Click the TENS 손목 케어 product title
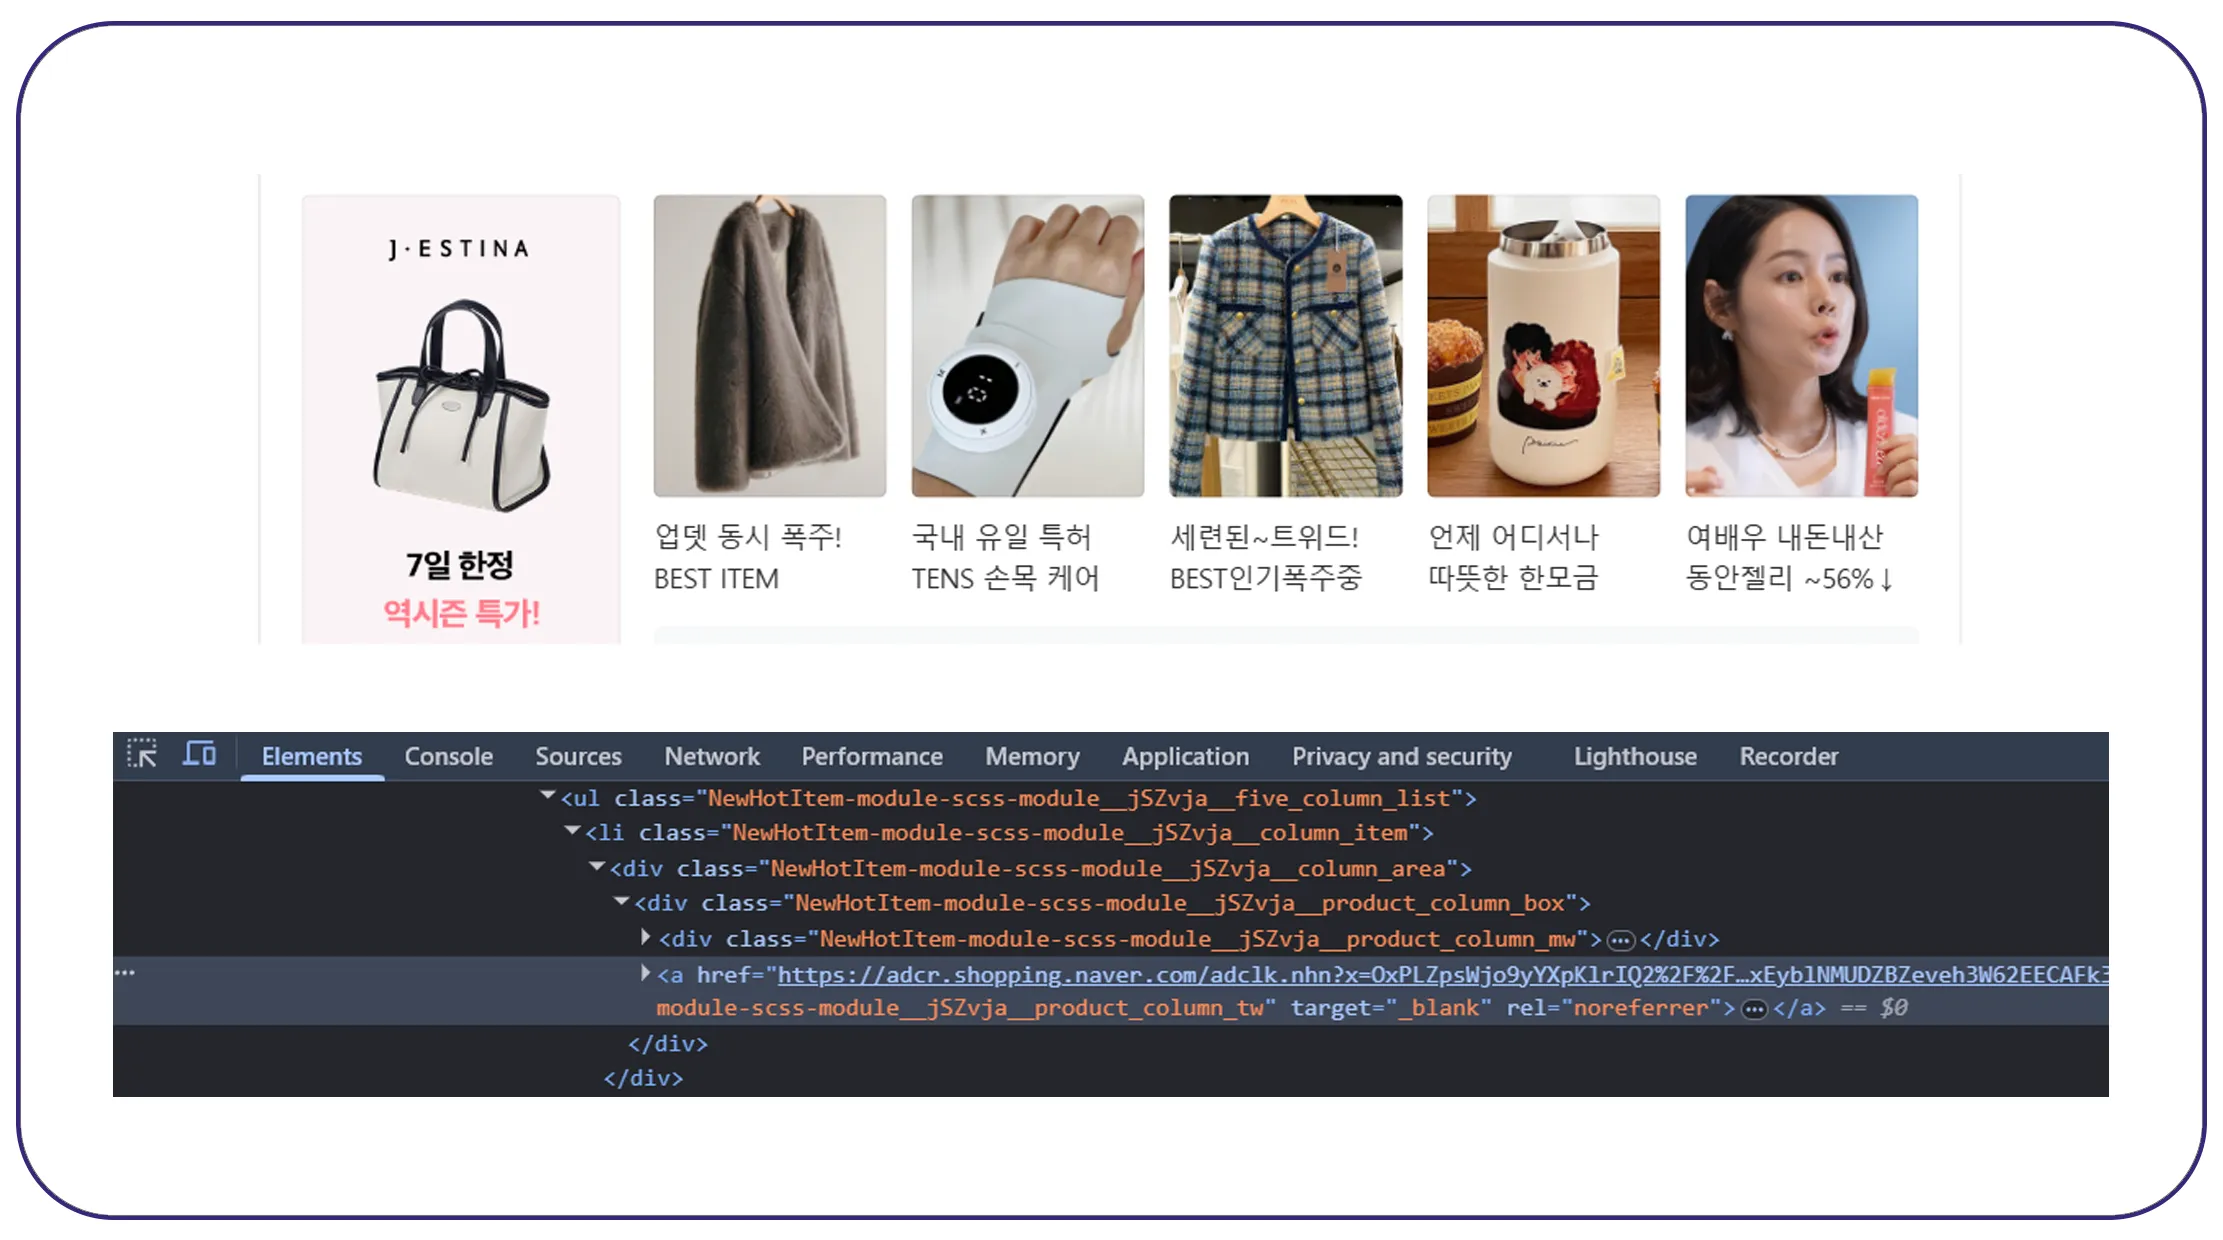Screen dimensions: 2223x1240 click(x=1005, y=578)
